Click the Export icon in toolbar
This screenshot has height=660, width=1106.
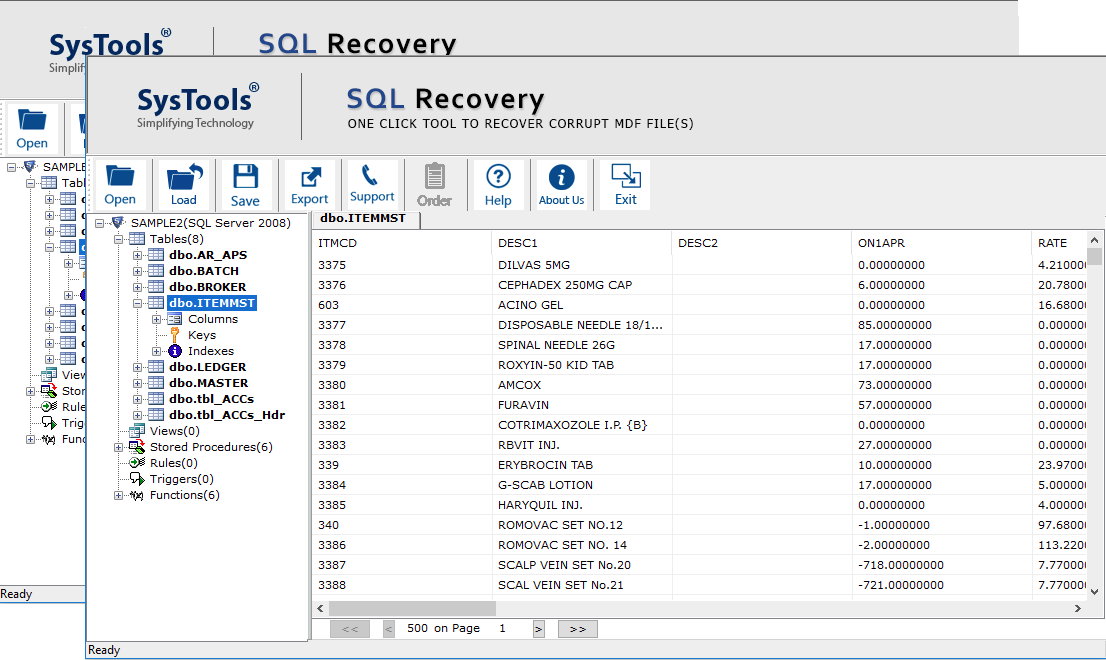coord(310,177)
